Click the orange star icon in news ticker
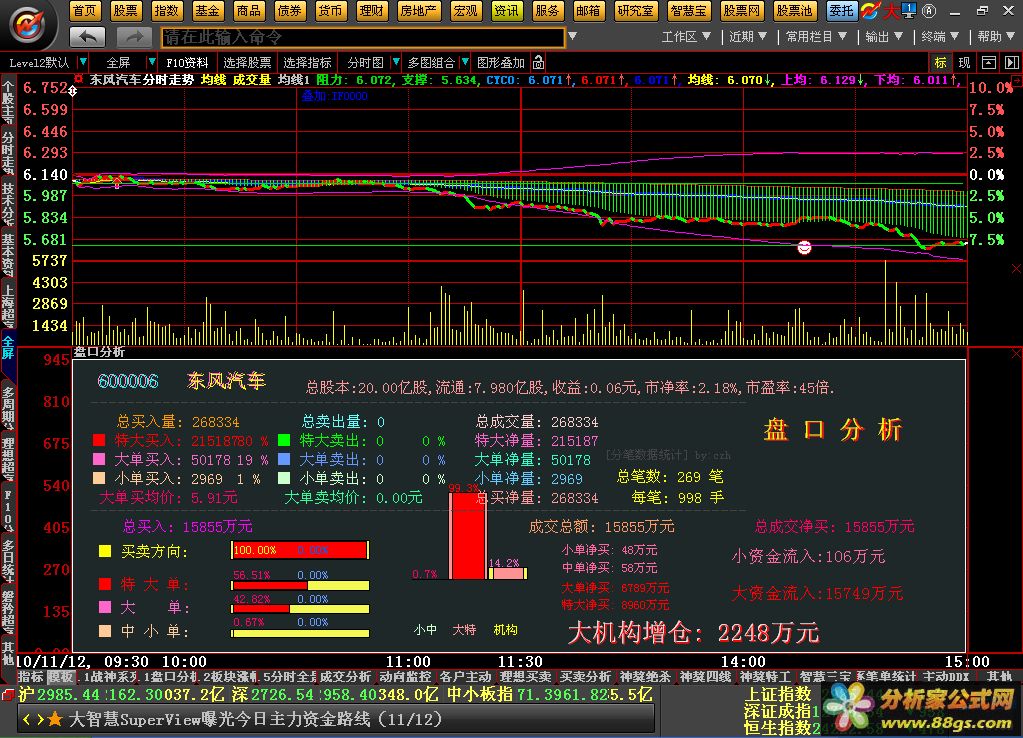The width and height of the screenshot is (1023, 738). tap(55, 719)
